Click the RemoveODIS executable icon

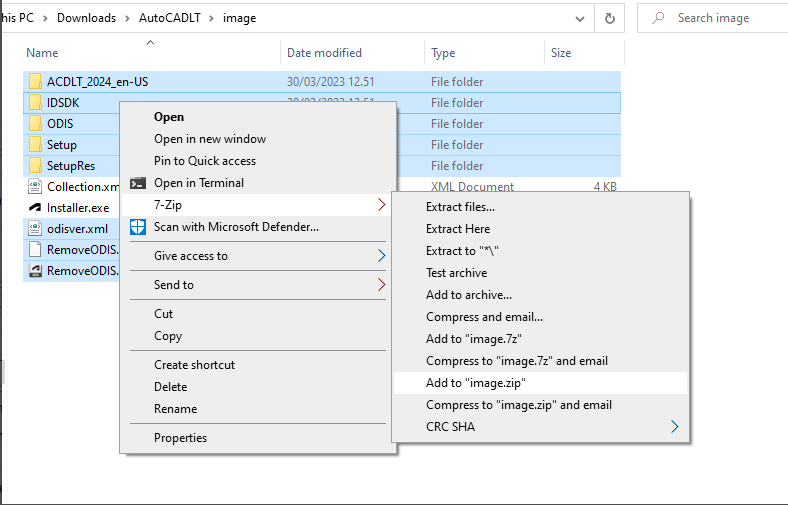click(x=35, y=271)
